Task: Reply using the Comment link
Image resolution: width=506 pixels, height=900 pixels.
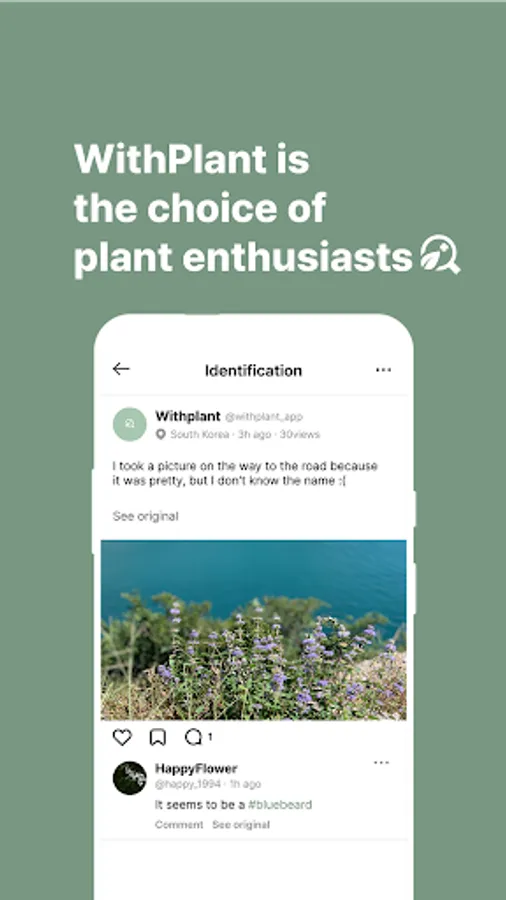Action: 179,825
